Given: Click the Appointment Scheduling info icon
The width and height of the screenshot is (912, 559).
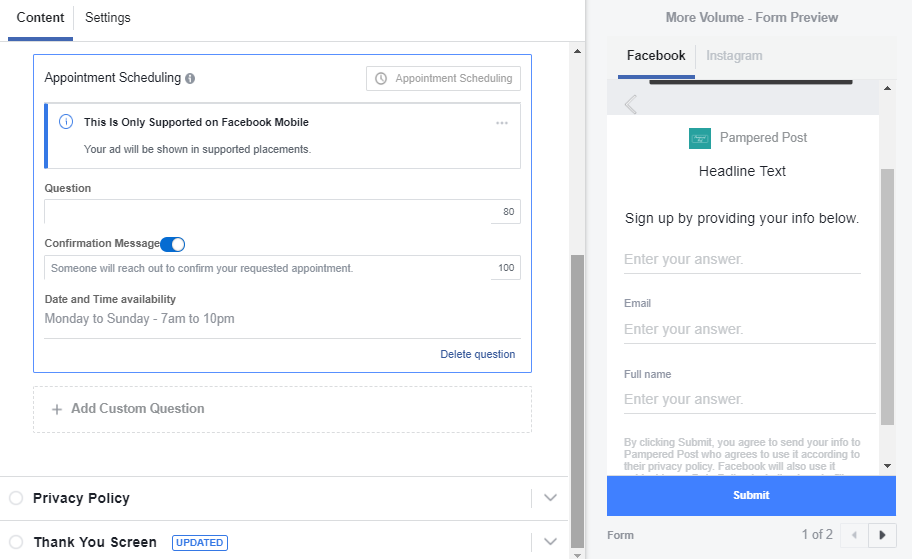Looking at the screenshot, I should [x=191, y=78].
